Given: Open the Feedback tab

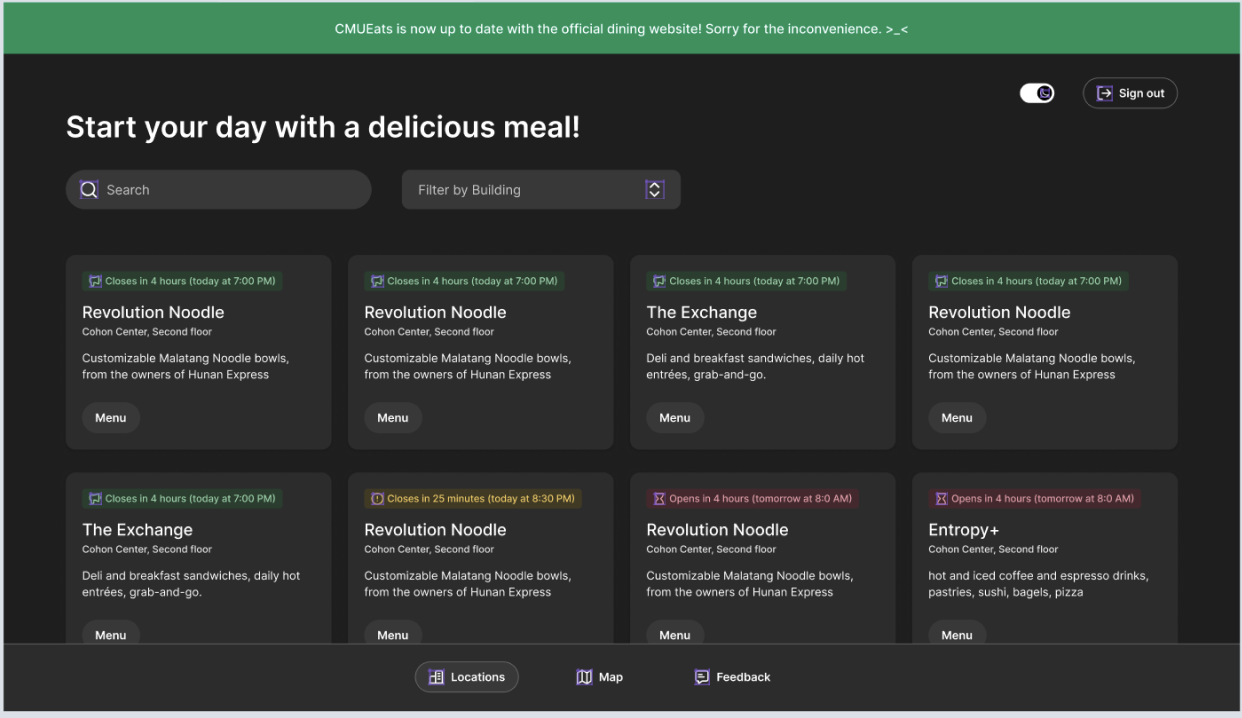Looking at the screenshot, I should [x=732, y=677].
